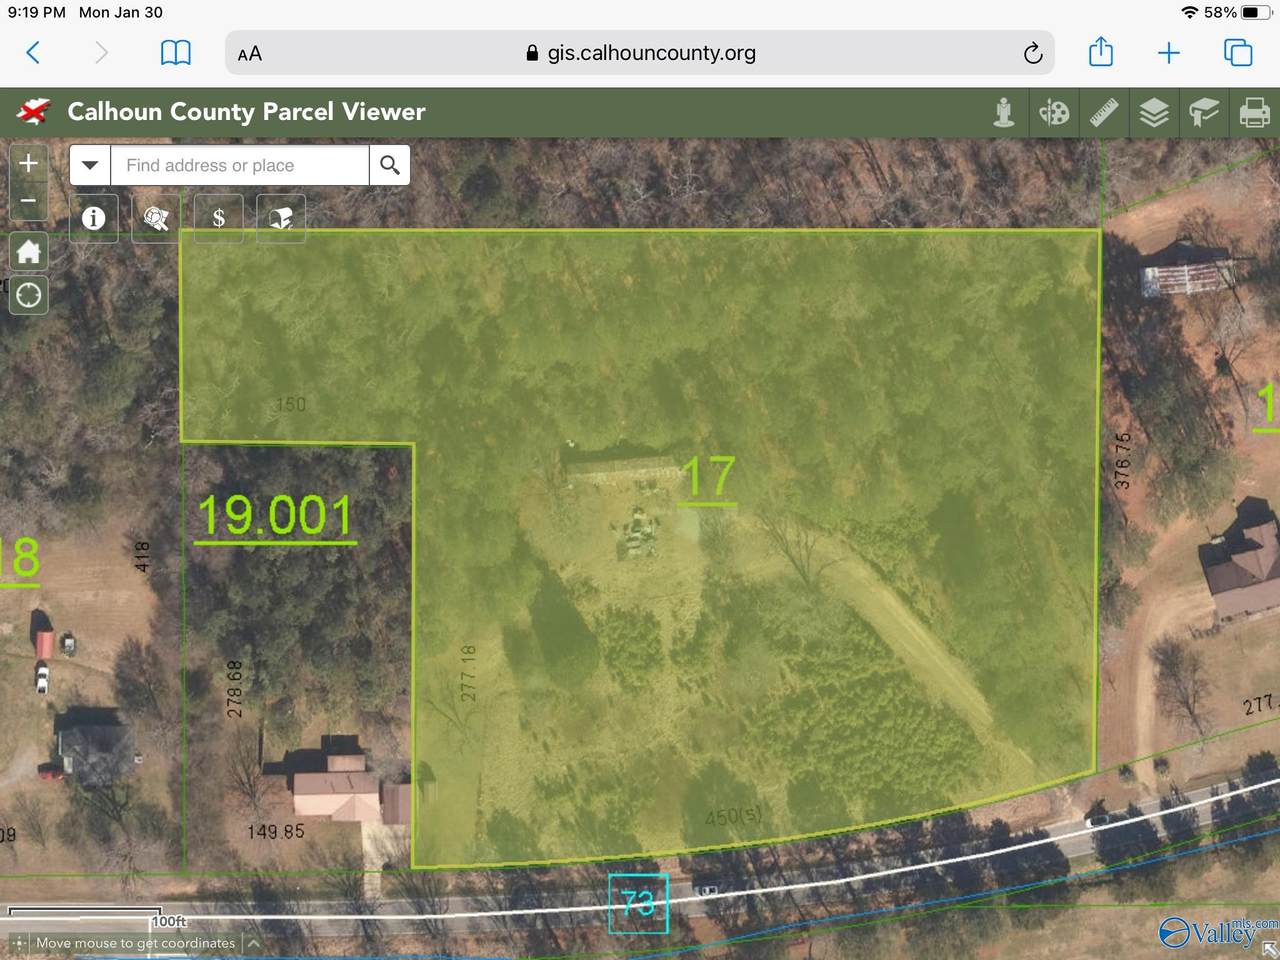This screenshot has height=960, width=1280.
Task: Open the graduation cap book icon
Action: coord(1204,113)
